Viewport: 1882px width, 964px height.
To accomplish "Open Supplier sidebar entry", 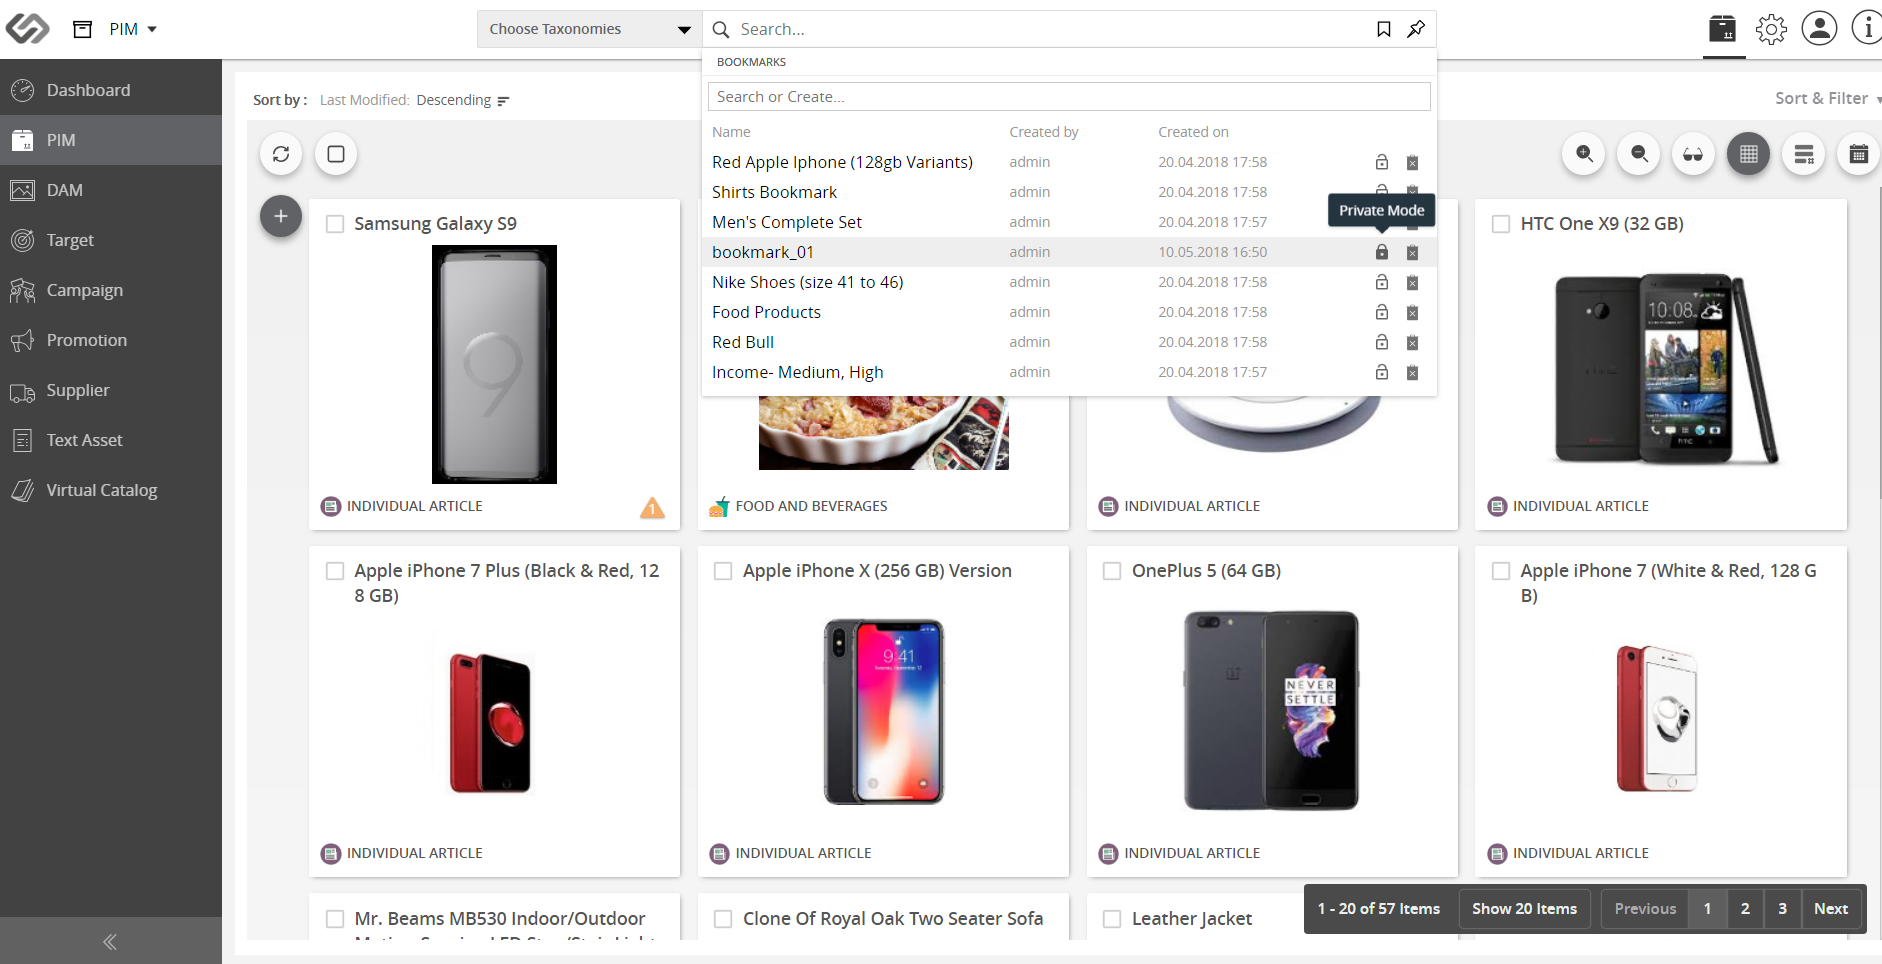I will tap(111, 390).
